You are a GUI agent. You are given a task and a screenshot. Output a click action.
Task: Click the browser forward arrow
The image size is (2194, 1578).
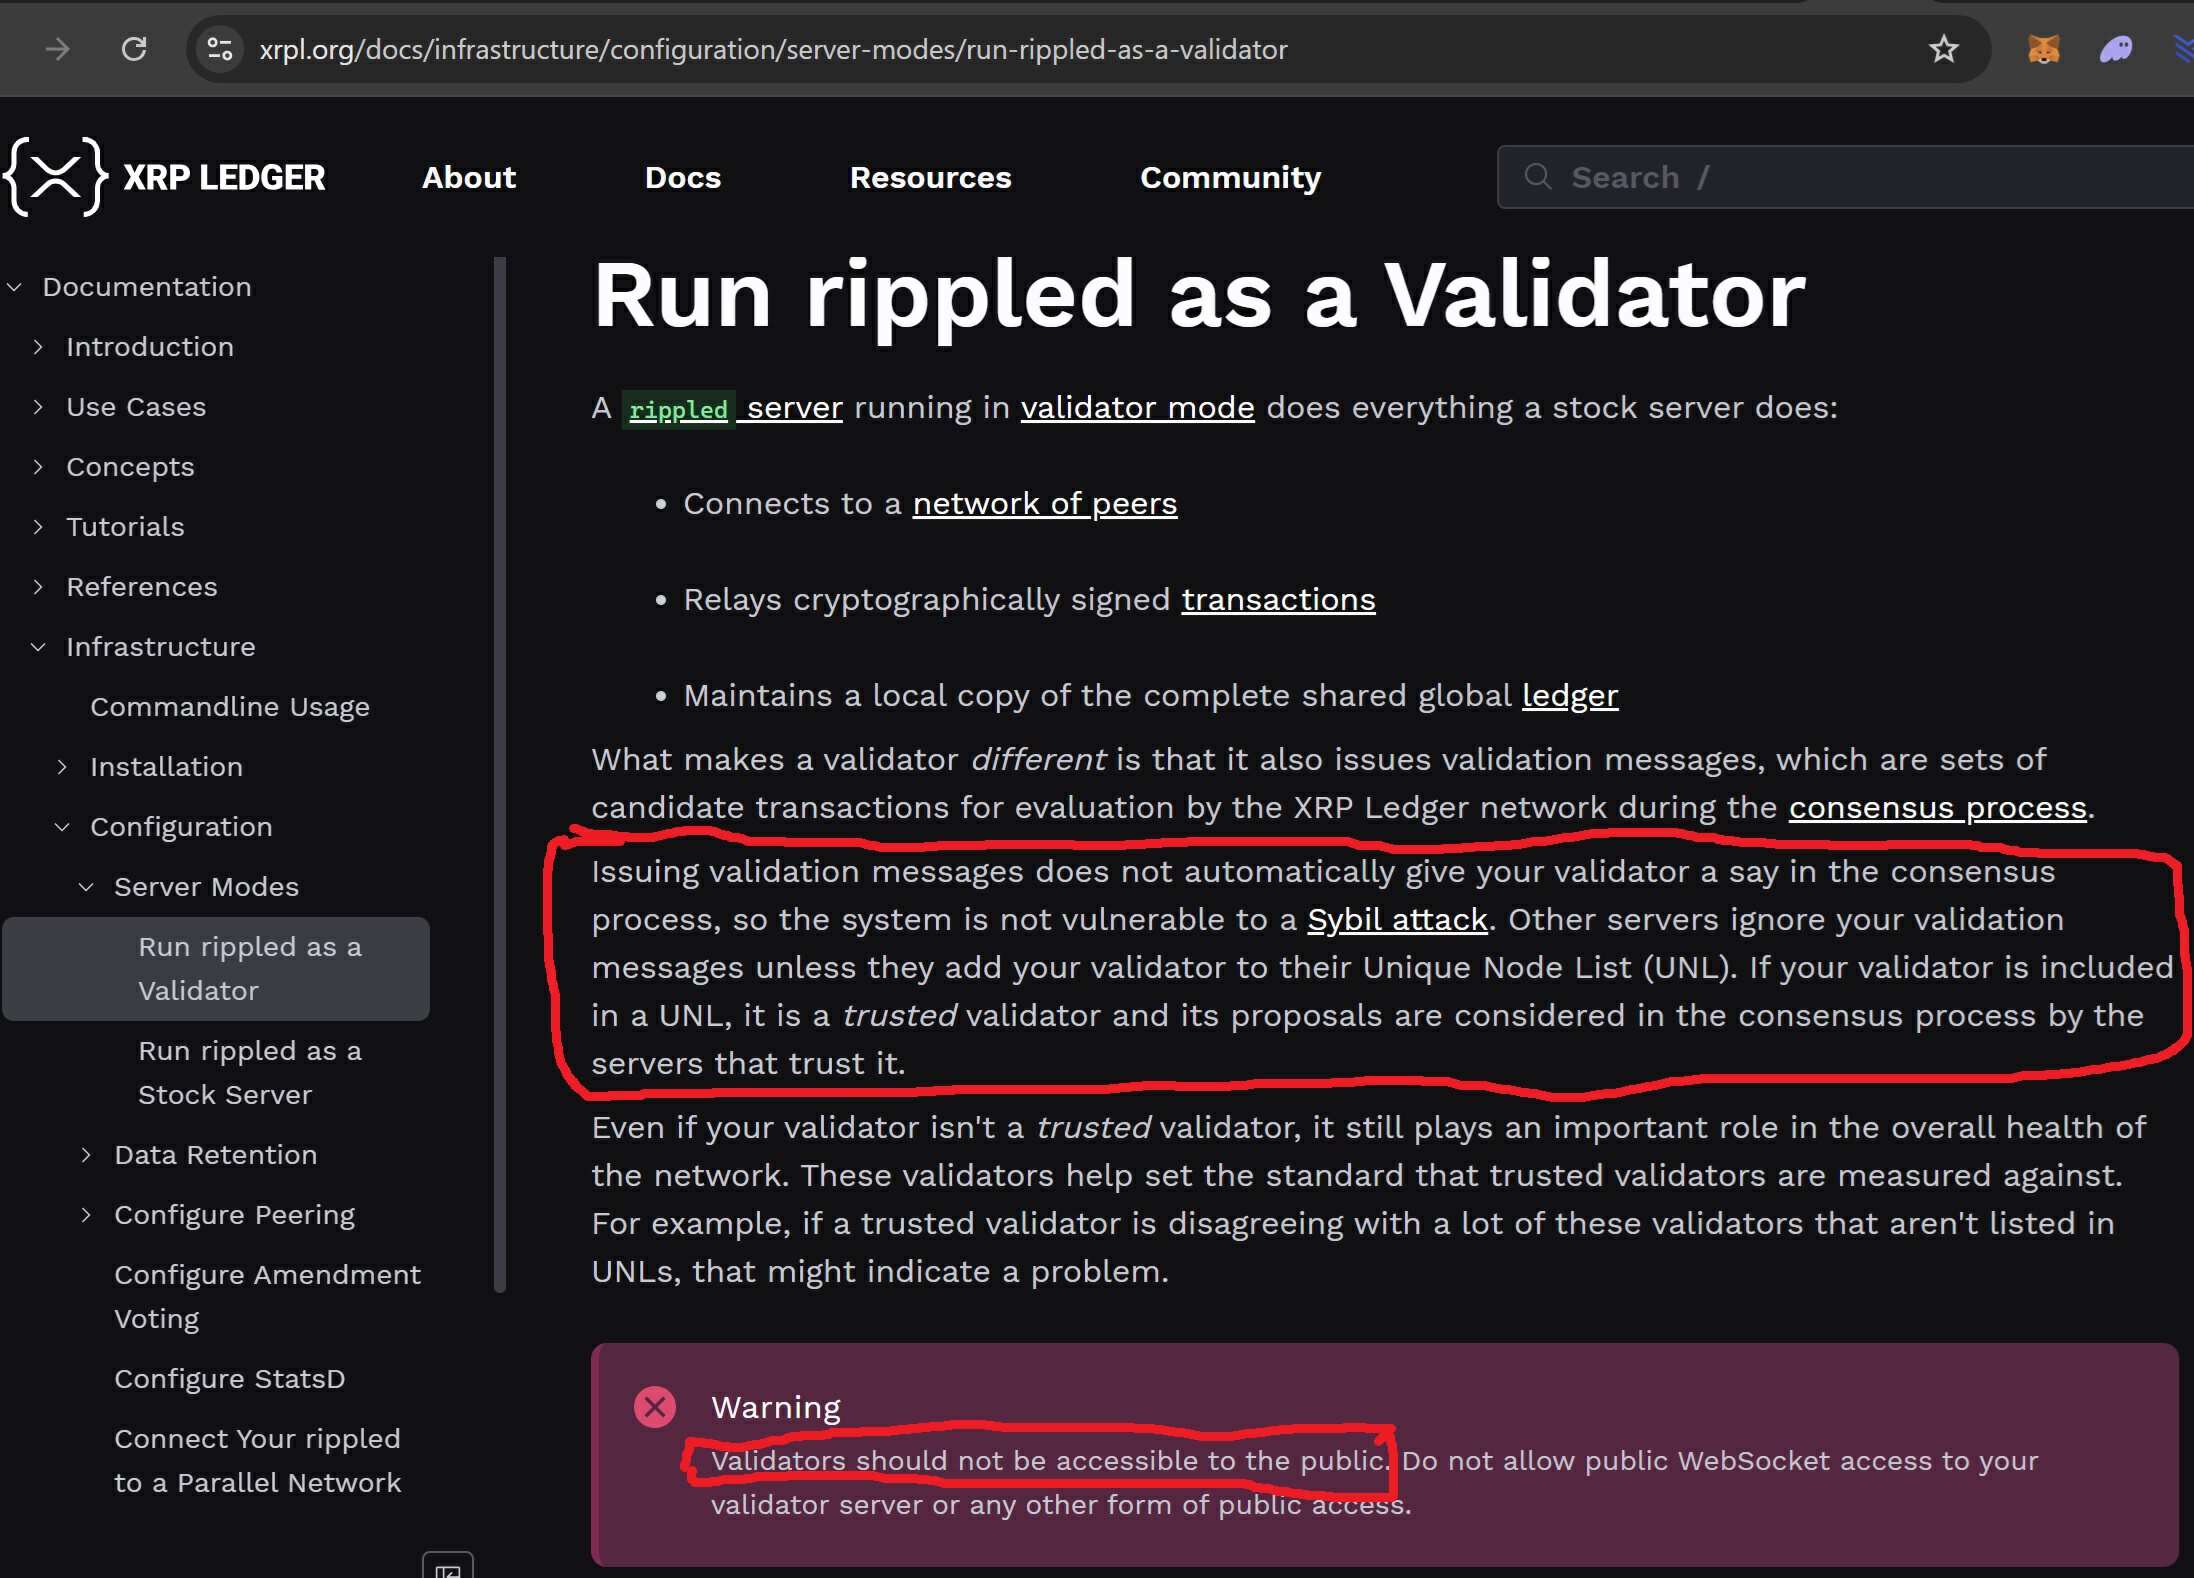[58, 49]
